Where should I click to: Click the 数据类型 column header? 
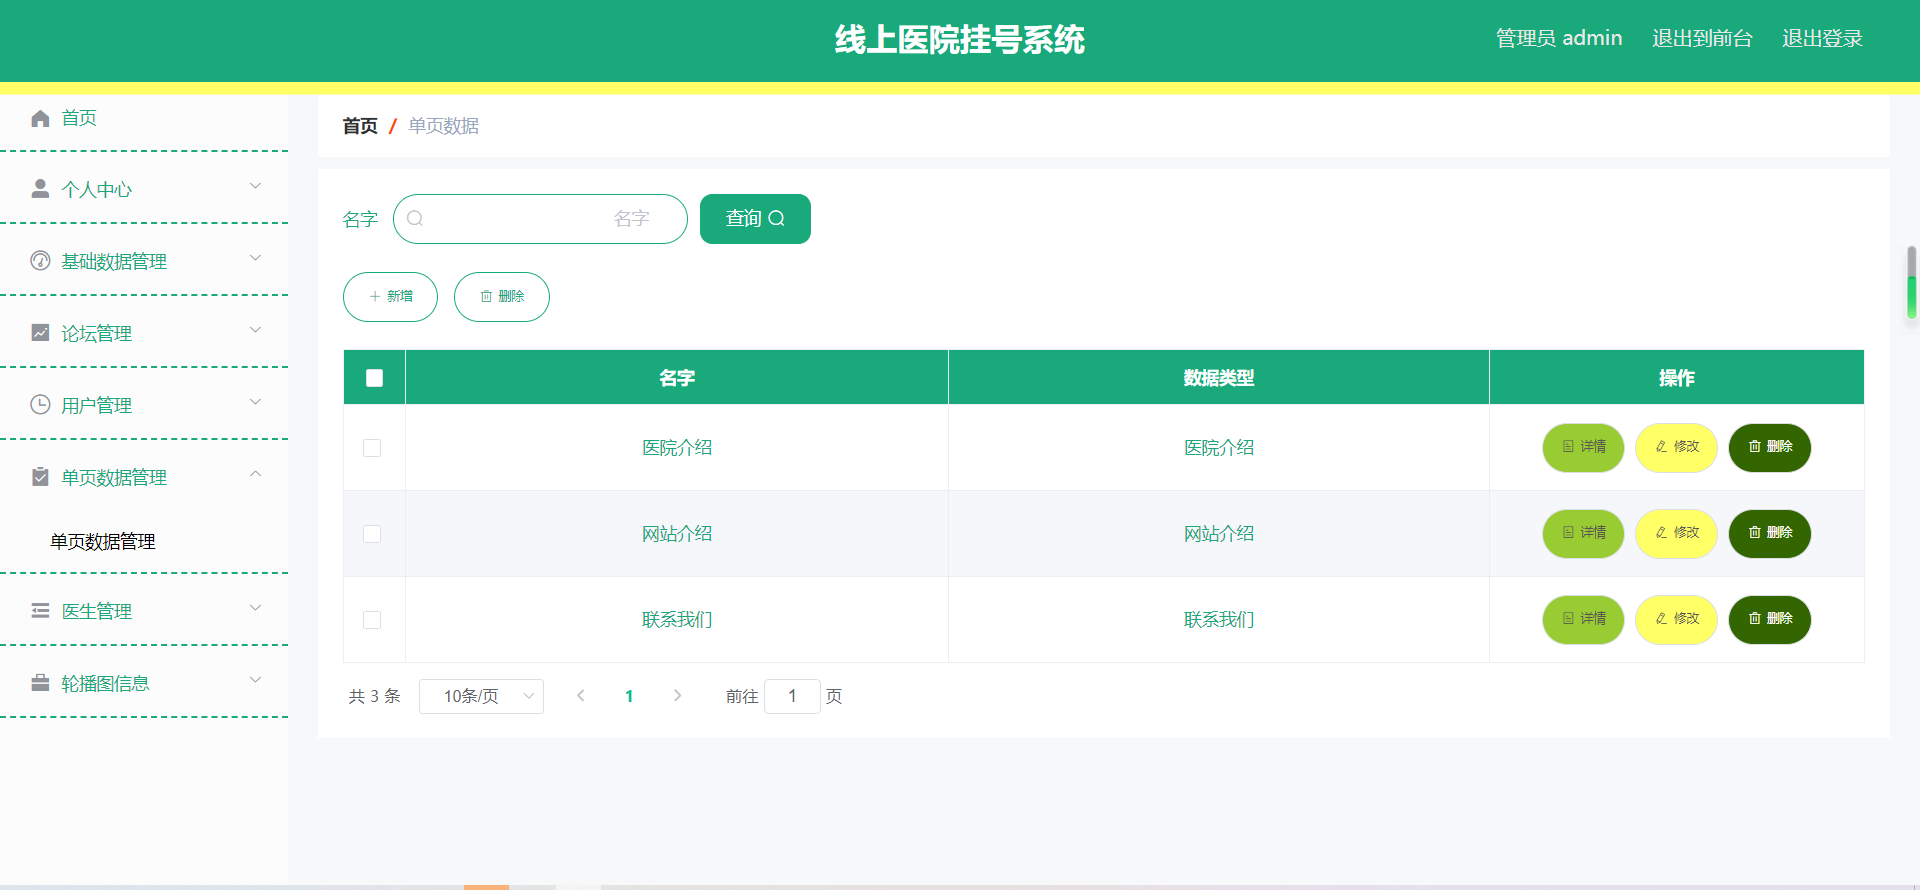(x=1219, y=378)
